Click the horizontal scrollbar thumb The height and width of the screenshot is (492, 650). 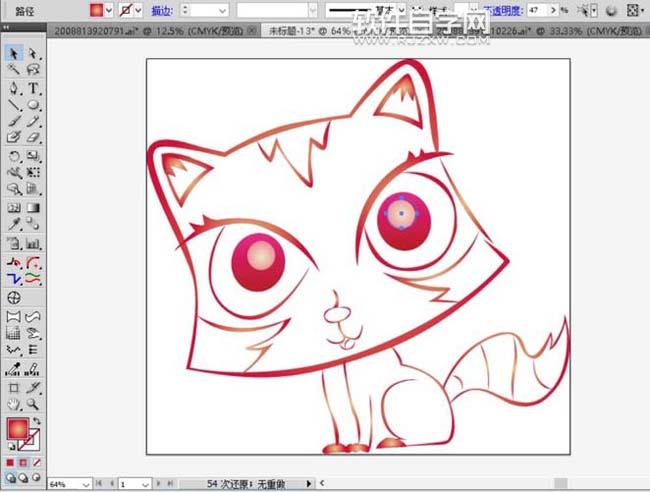(x=561, y=483)
